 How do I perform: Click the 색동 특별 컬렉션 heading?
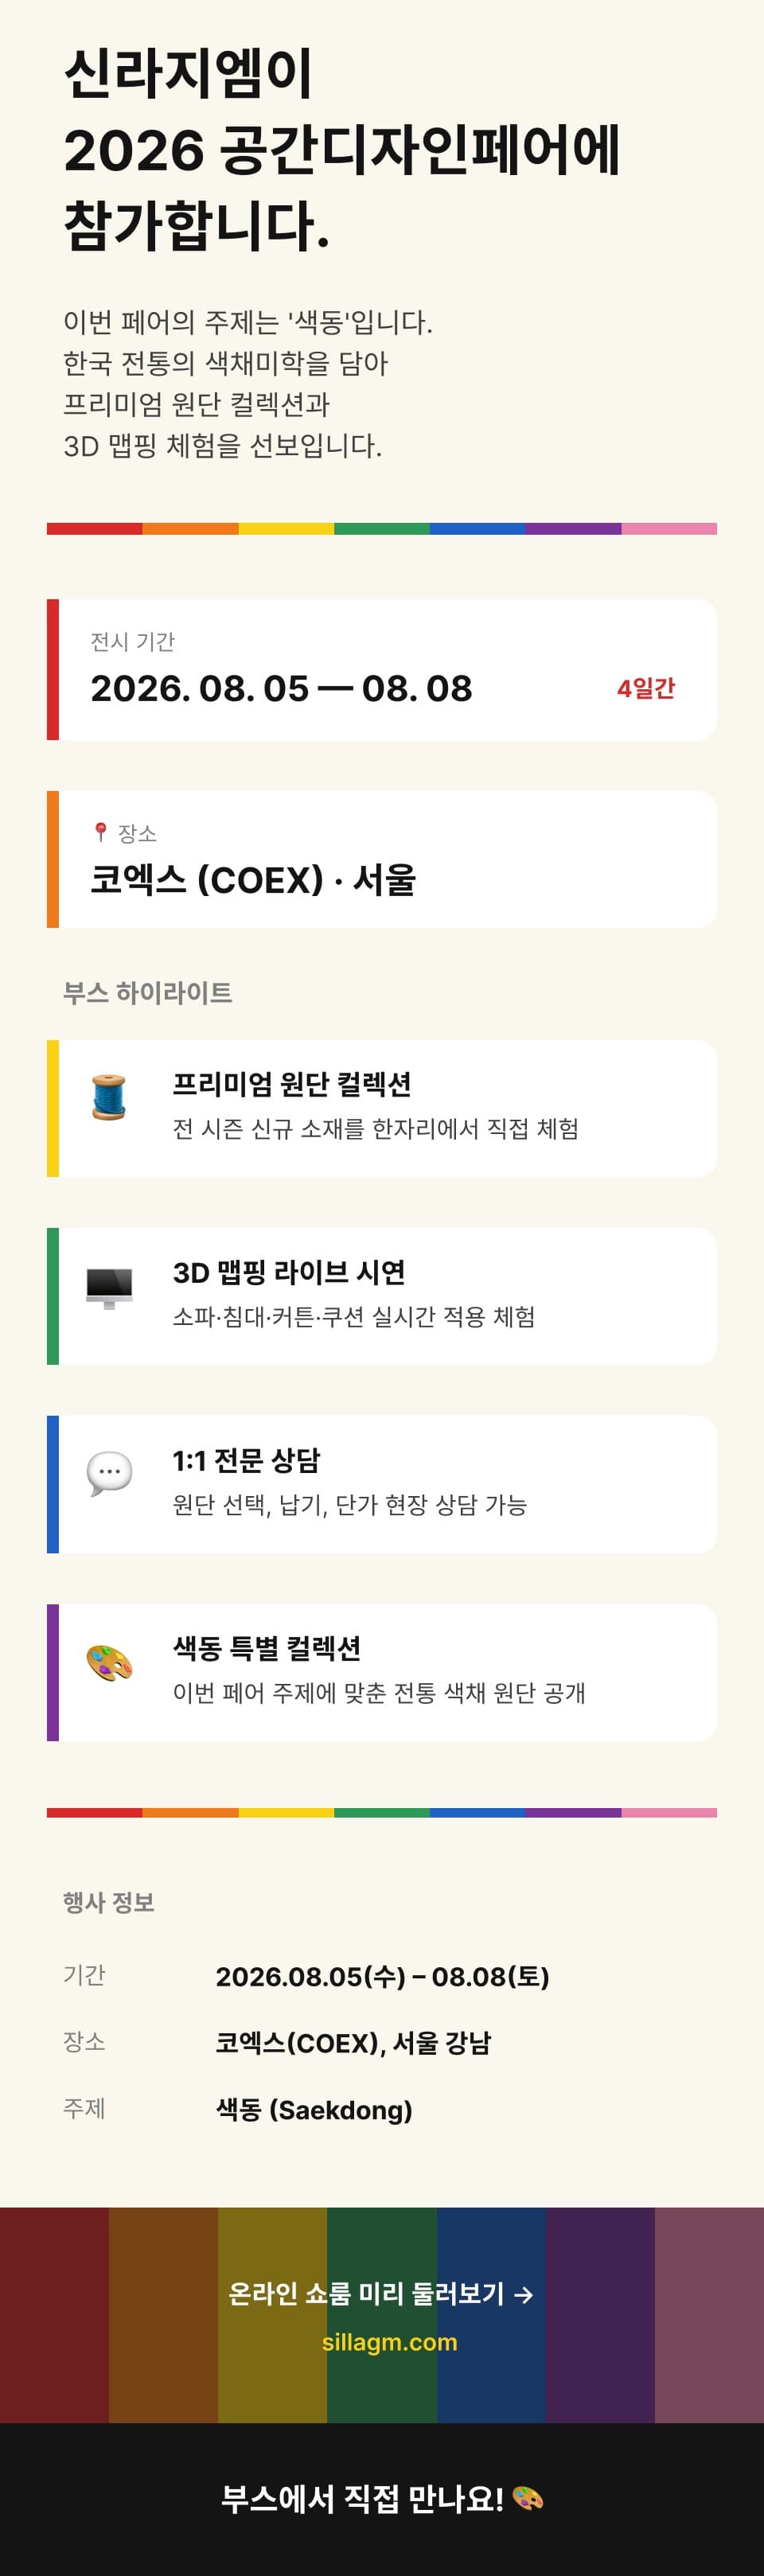[267, 1648]
